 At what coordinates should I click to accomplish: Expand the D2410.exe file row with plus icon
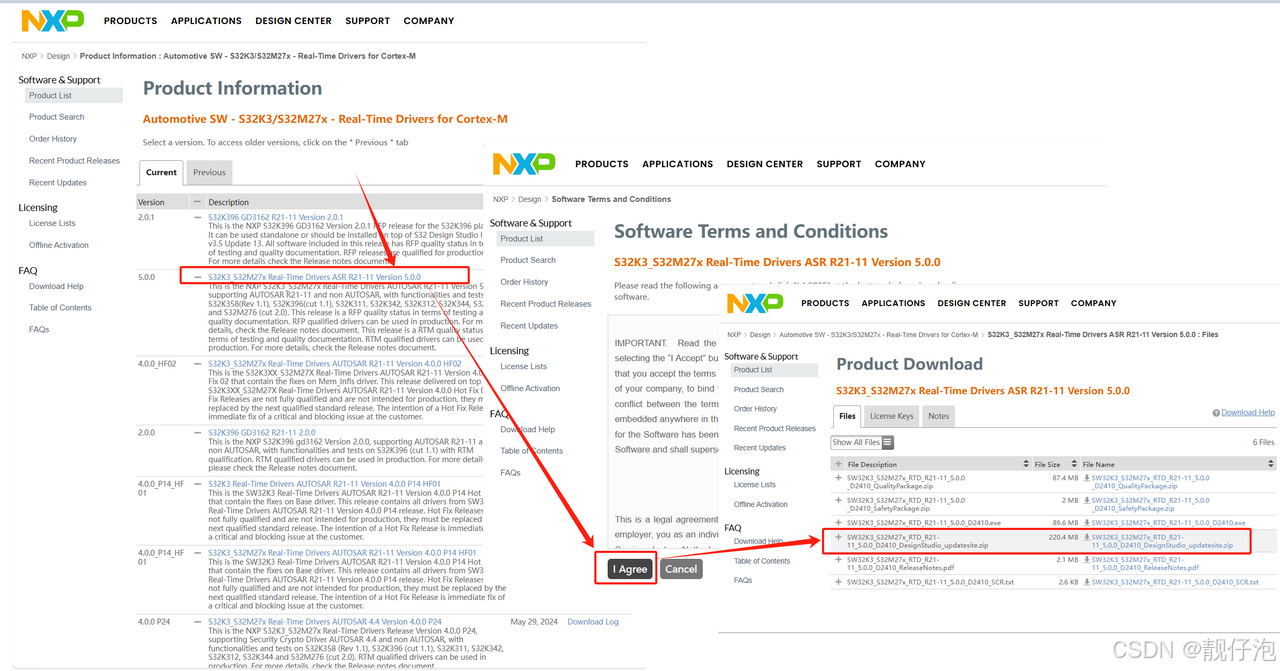pyautogui.click(x=840, y=523)
